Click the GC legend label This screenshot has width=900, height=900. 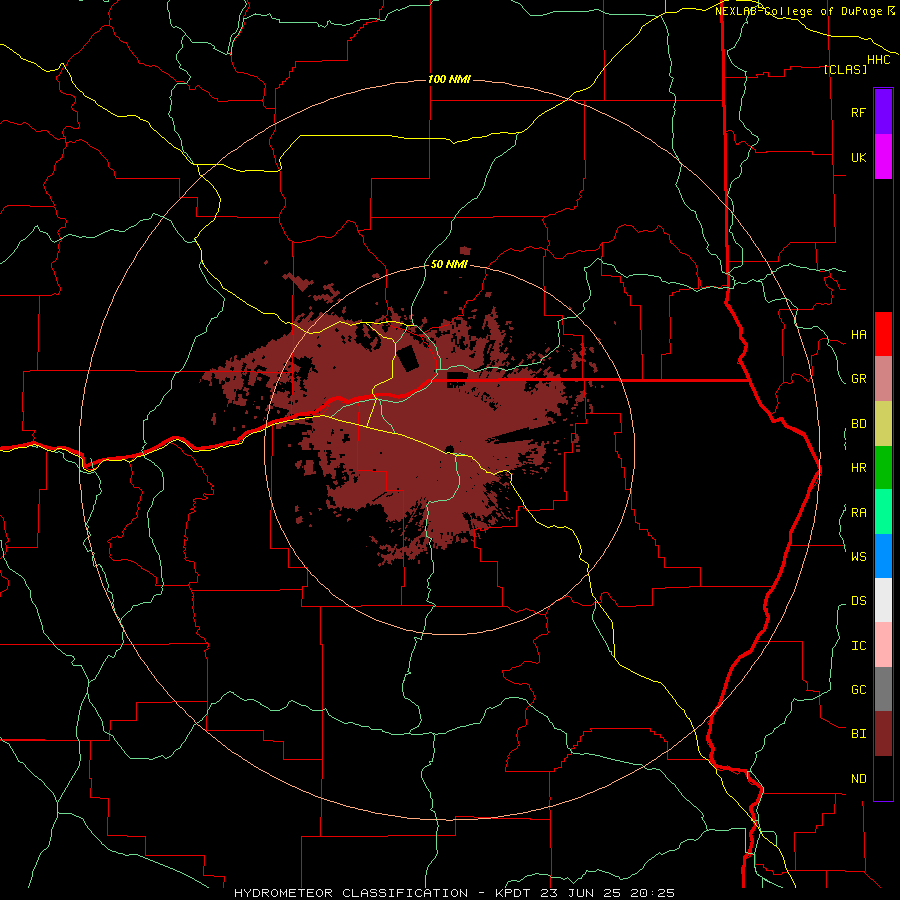(x=858, y=690)
